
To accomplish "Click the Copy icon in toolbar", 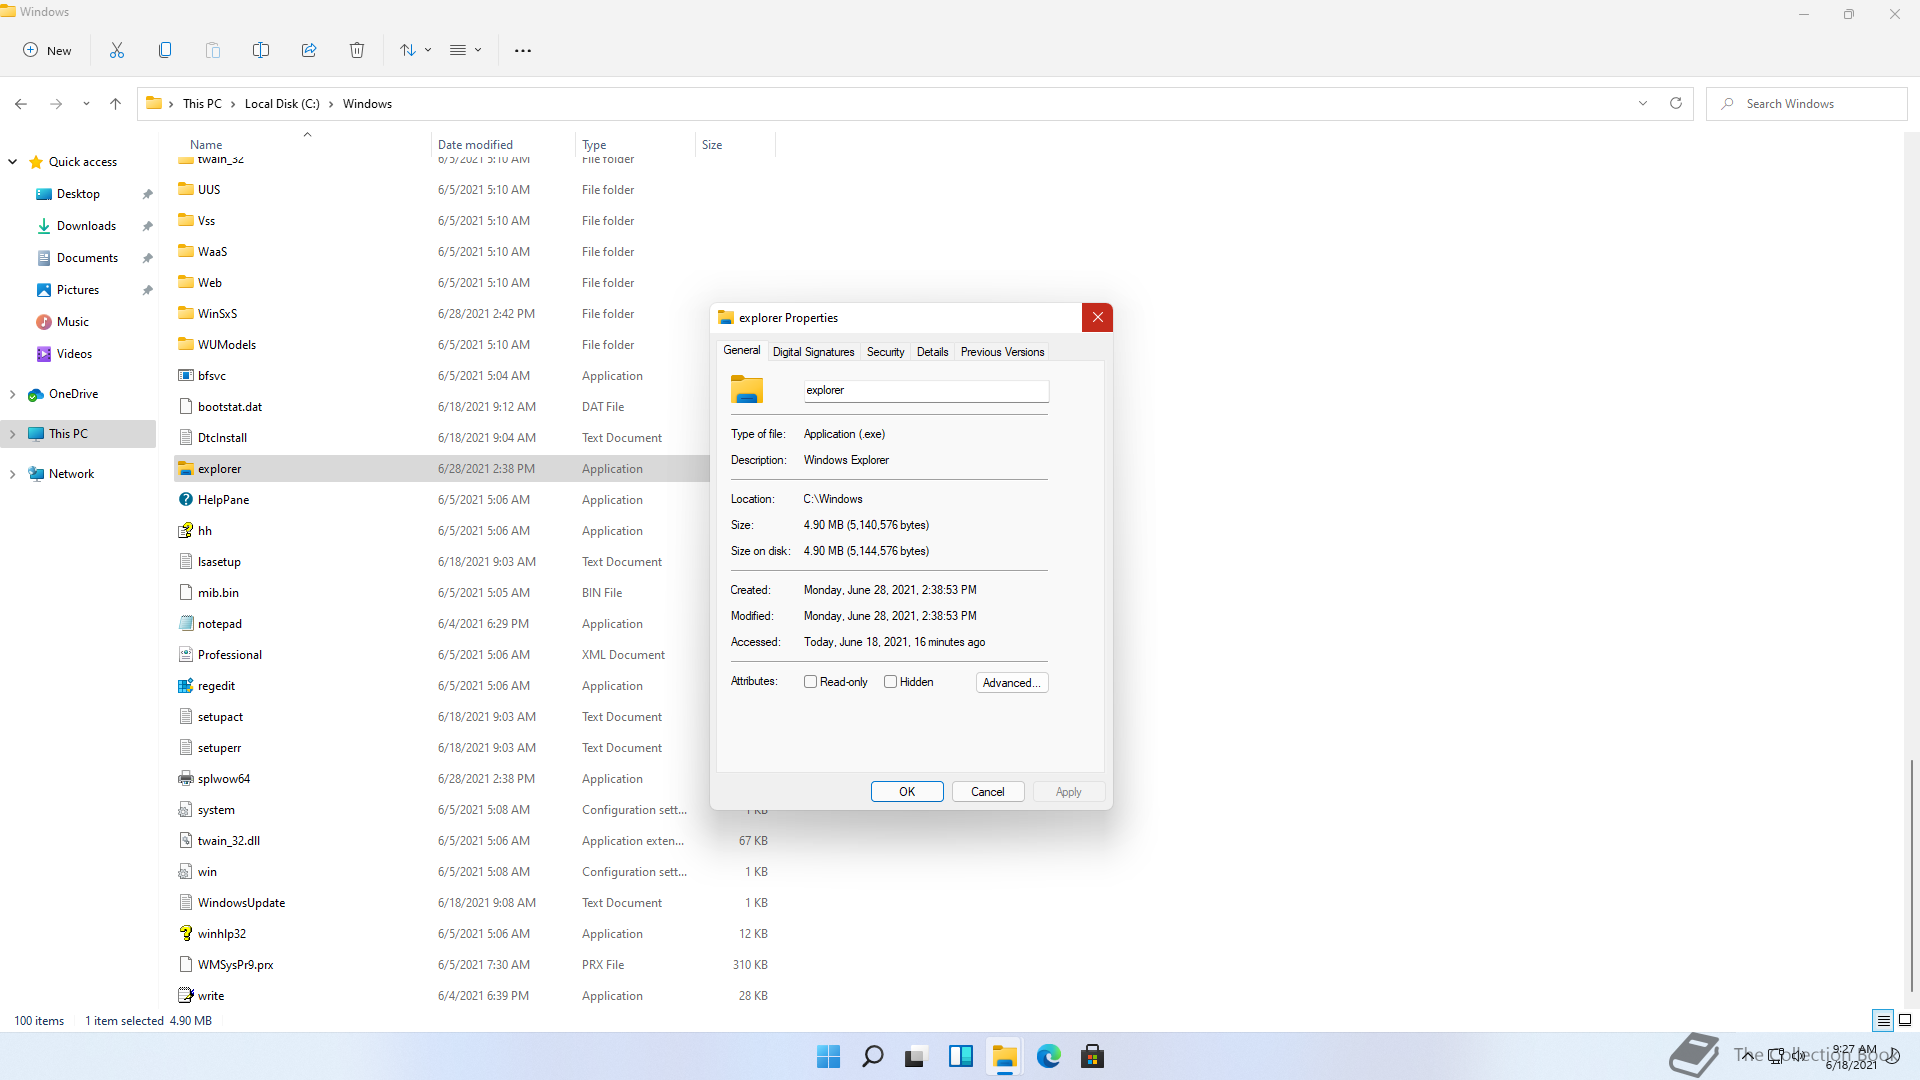I will click(165, 50).
